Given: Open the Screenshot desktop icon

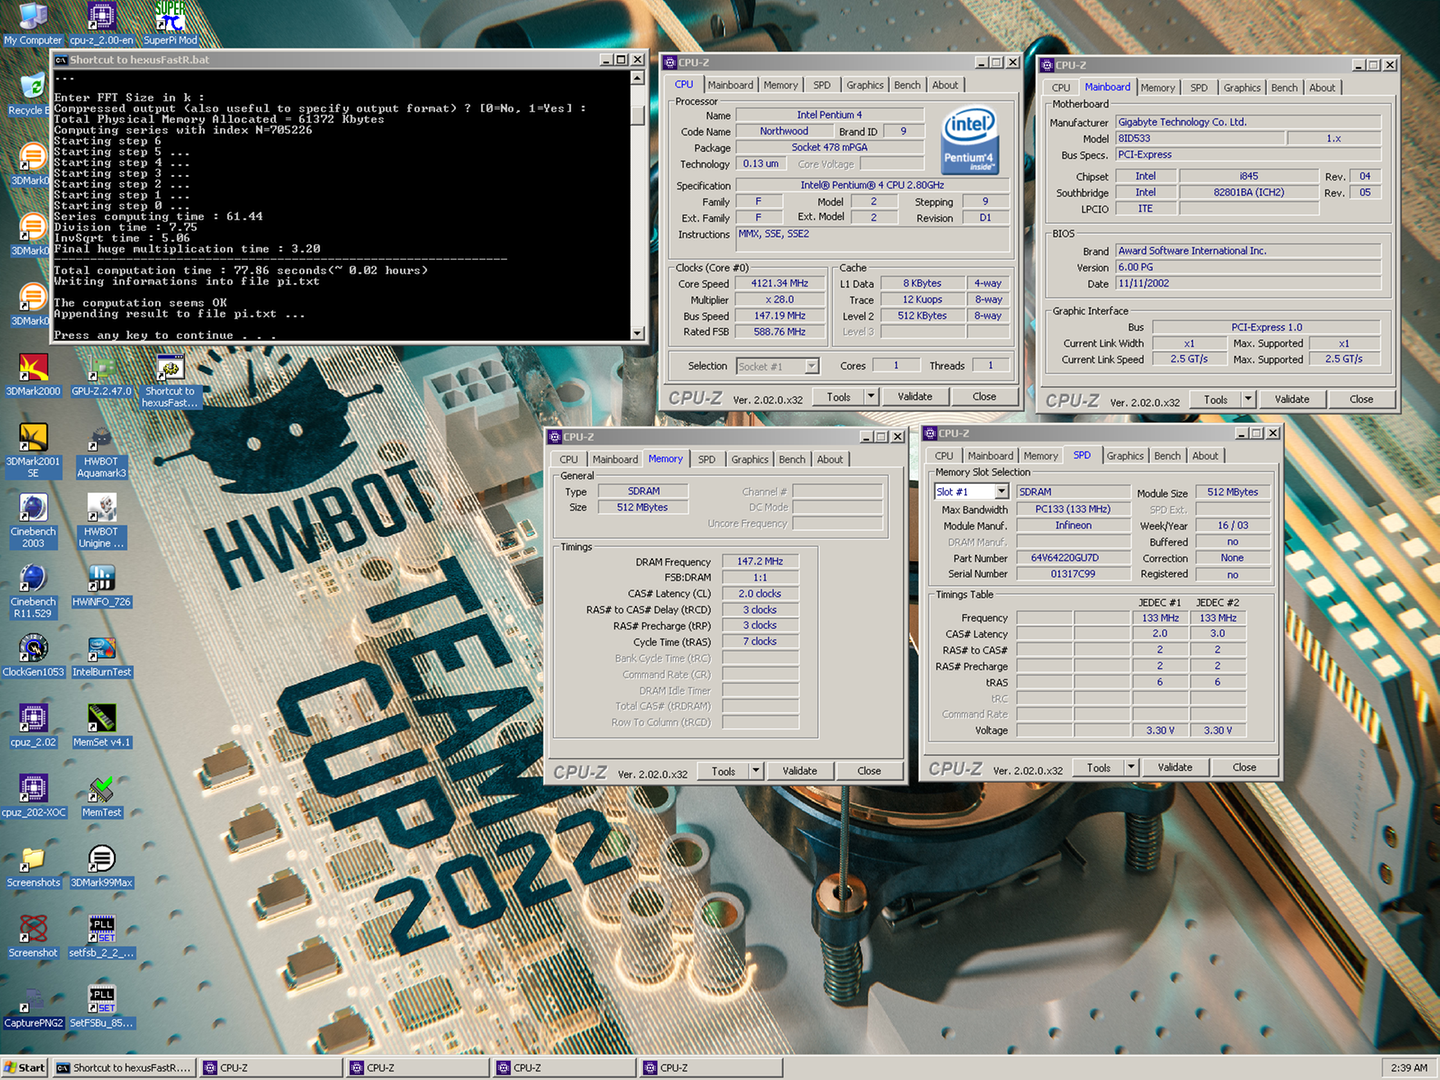Looking at the screenshot, I should coord(33,935).
